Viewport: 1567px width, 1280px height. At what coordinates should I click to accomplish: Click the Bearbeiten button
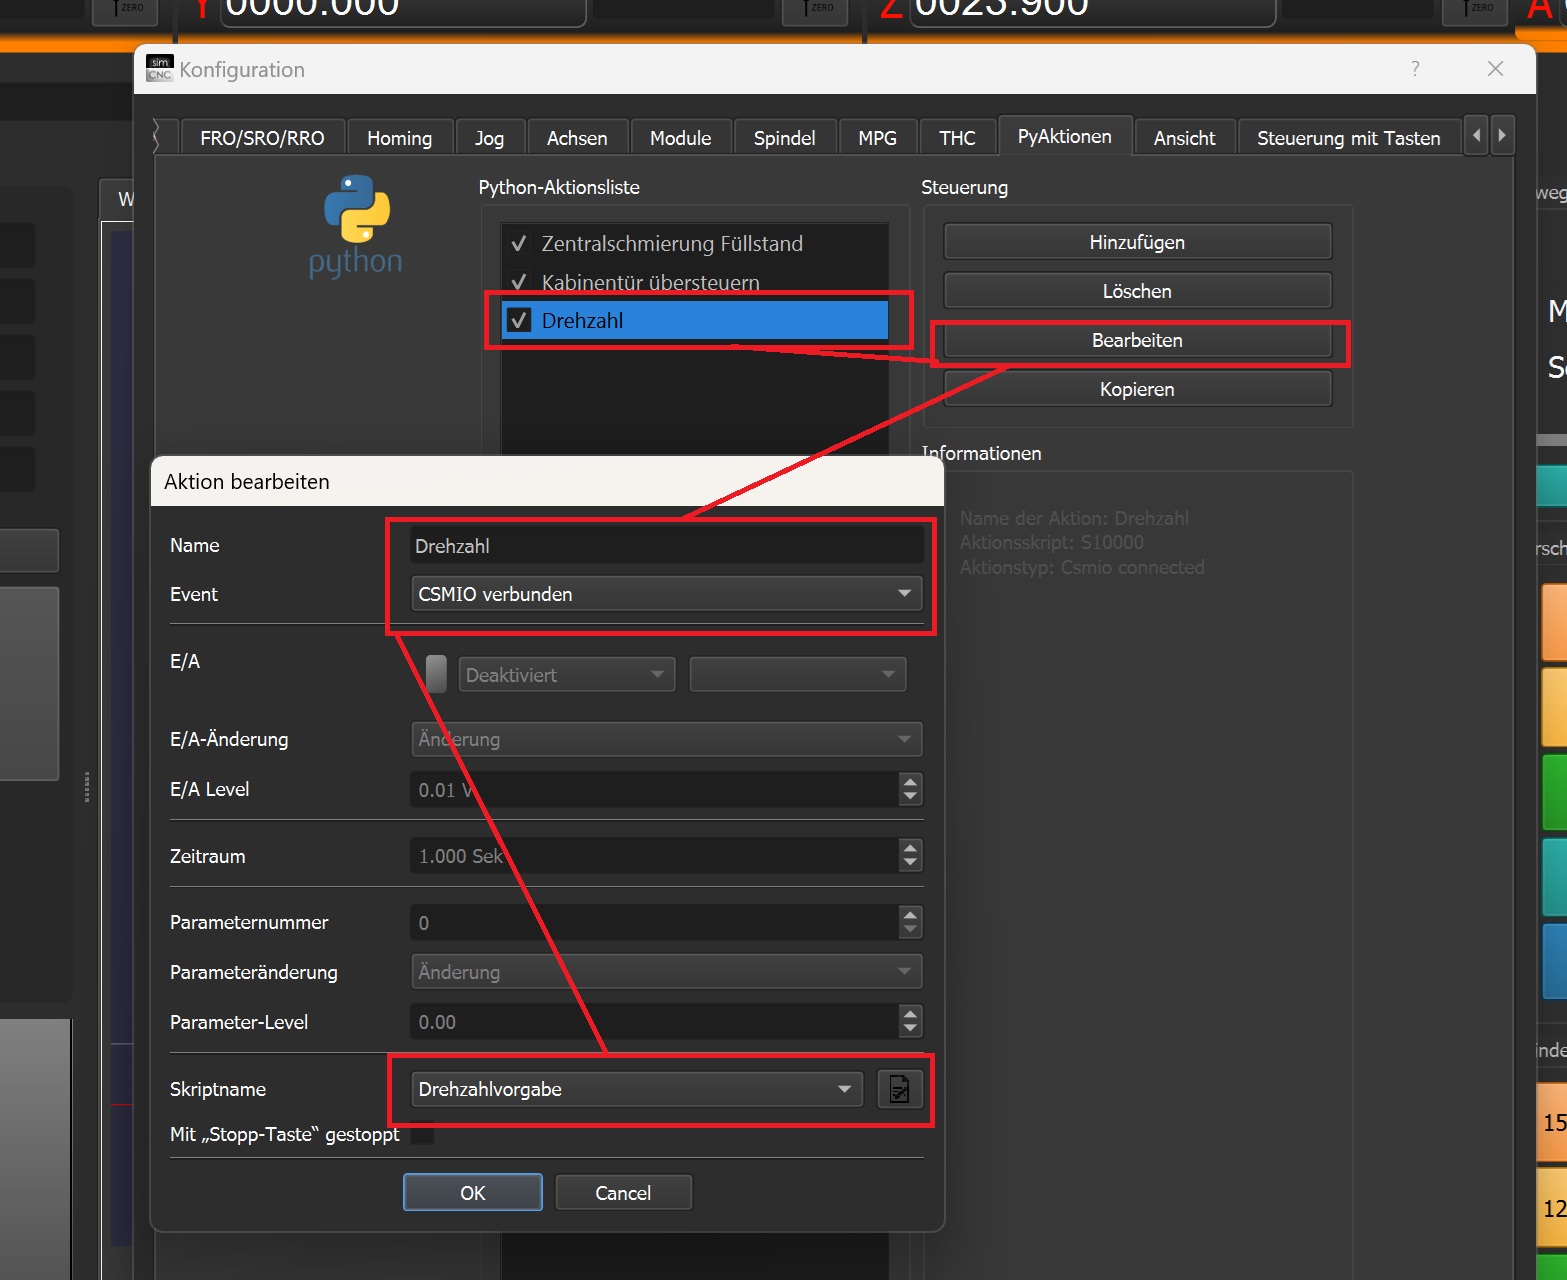[x=1137, y=340]
